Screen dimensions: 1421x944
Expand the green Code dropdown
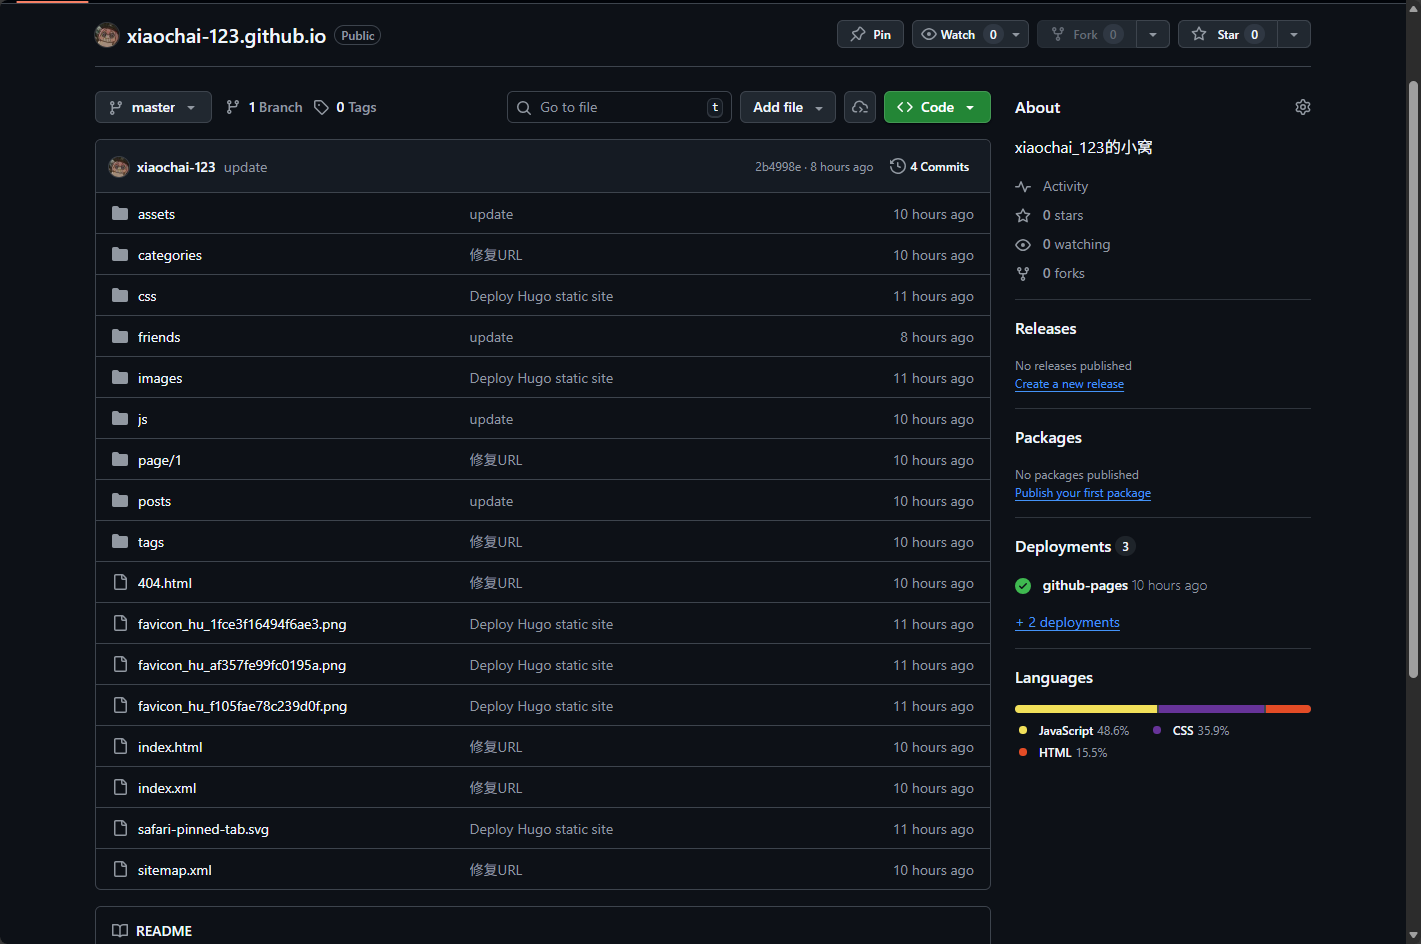pos(937,107)
